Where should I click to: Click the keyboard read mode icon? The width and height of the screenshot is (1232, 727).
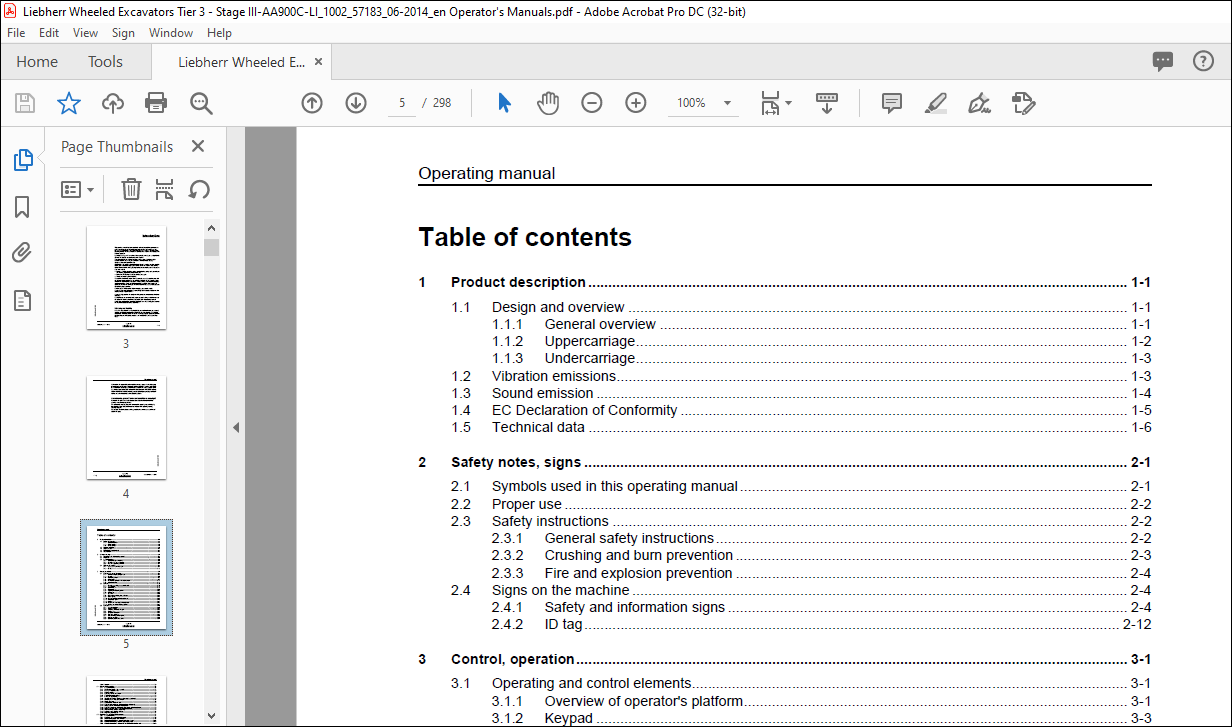click(x=827, y=103)
